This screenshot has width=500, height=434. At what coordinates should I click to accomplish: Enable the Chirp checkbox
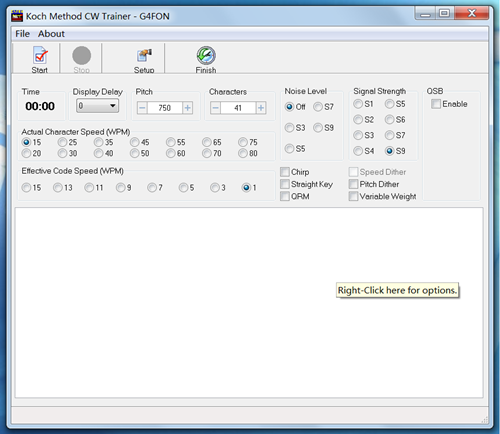[x=285, y=172]
